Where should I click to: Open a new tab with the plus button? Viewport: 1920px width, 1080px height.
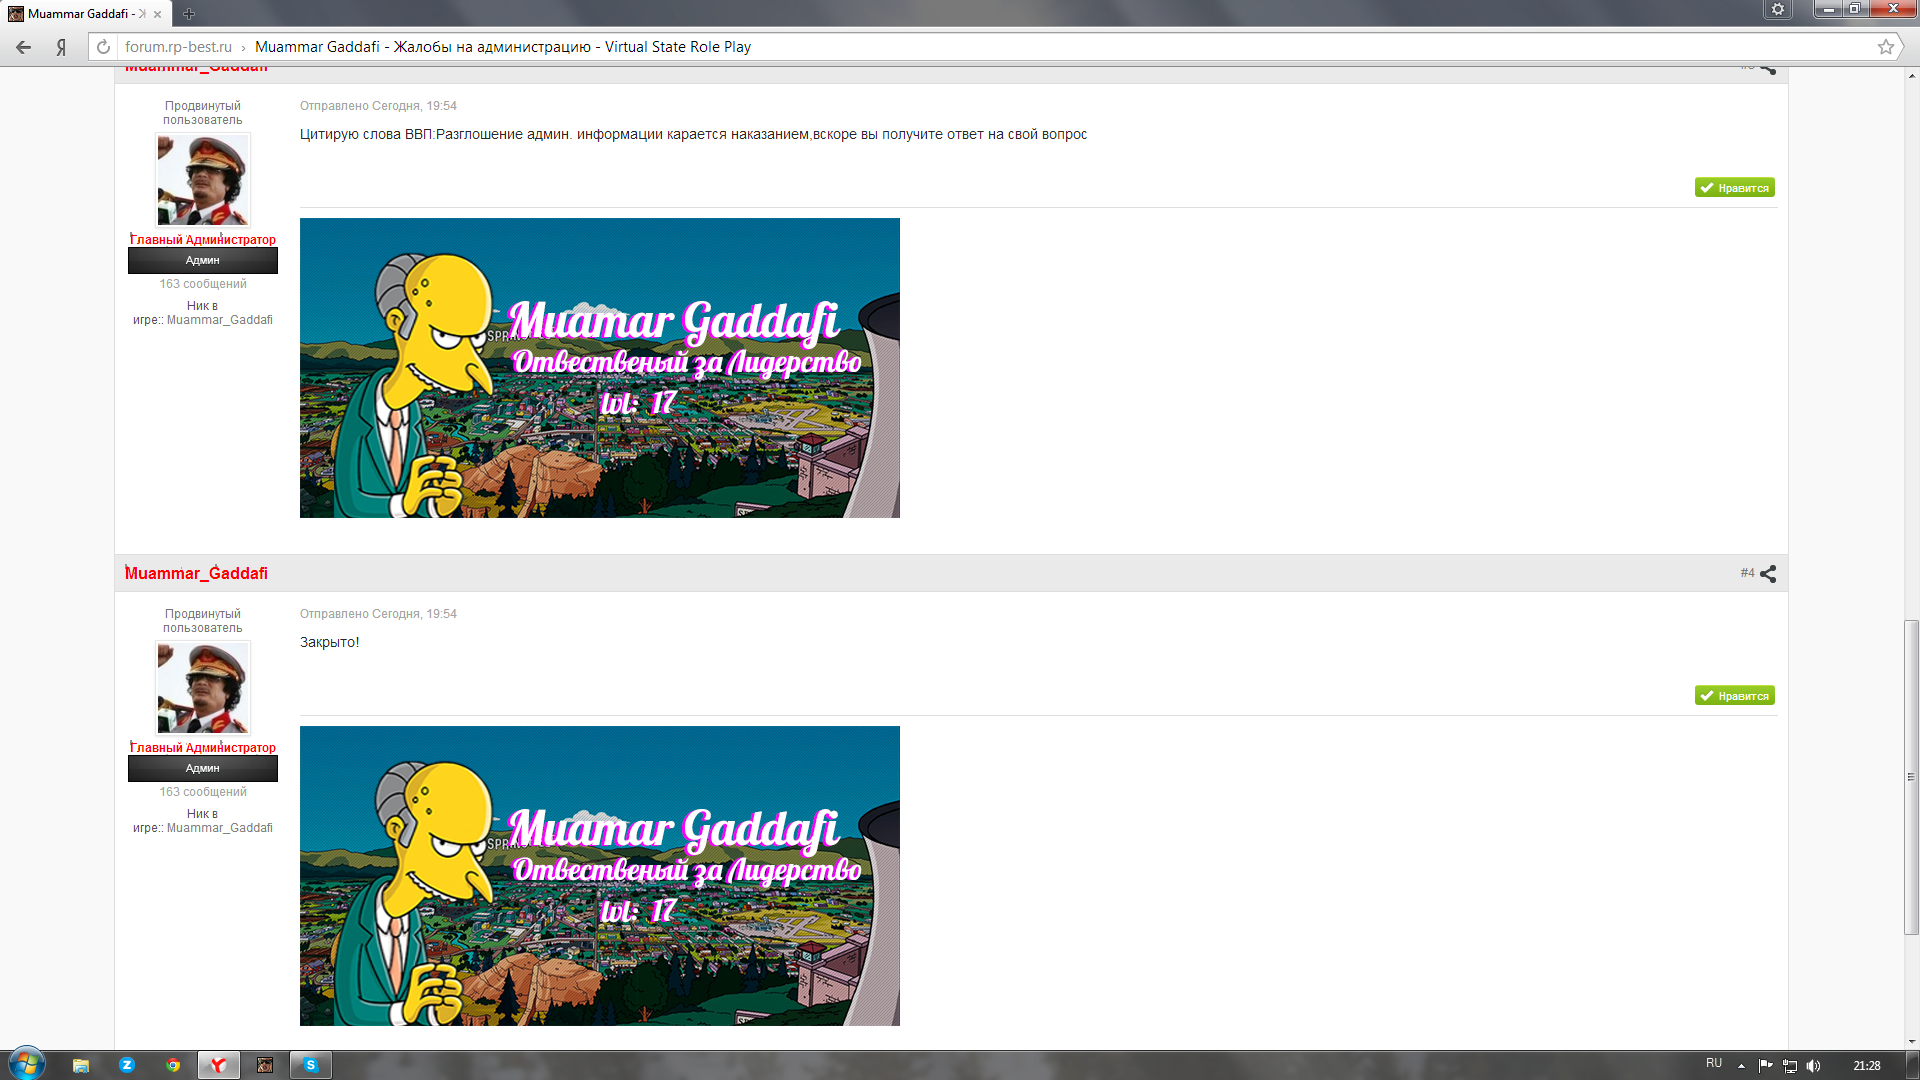pos(189,14)
